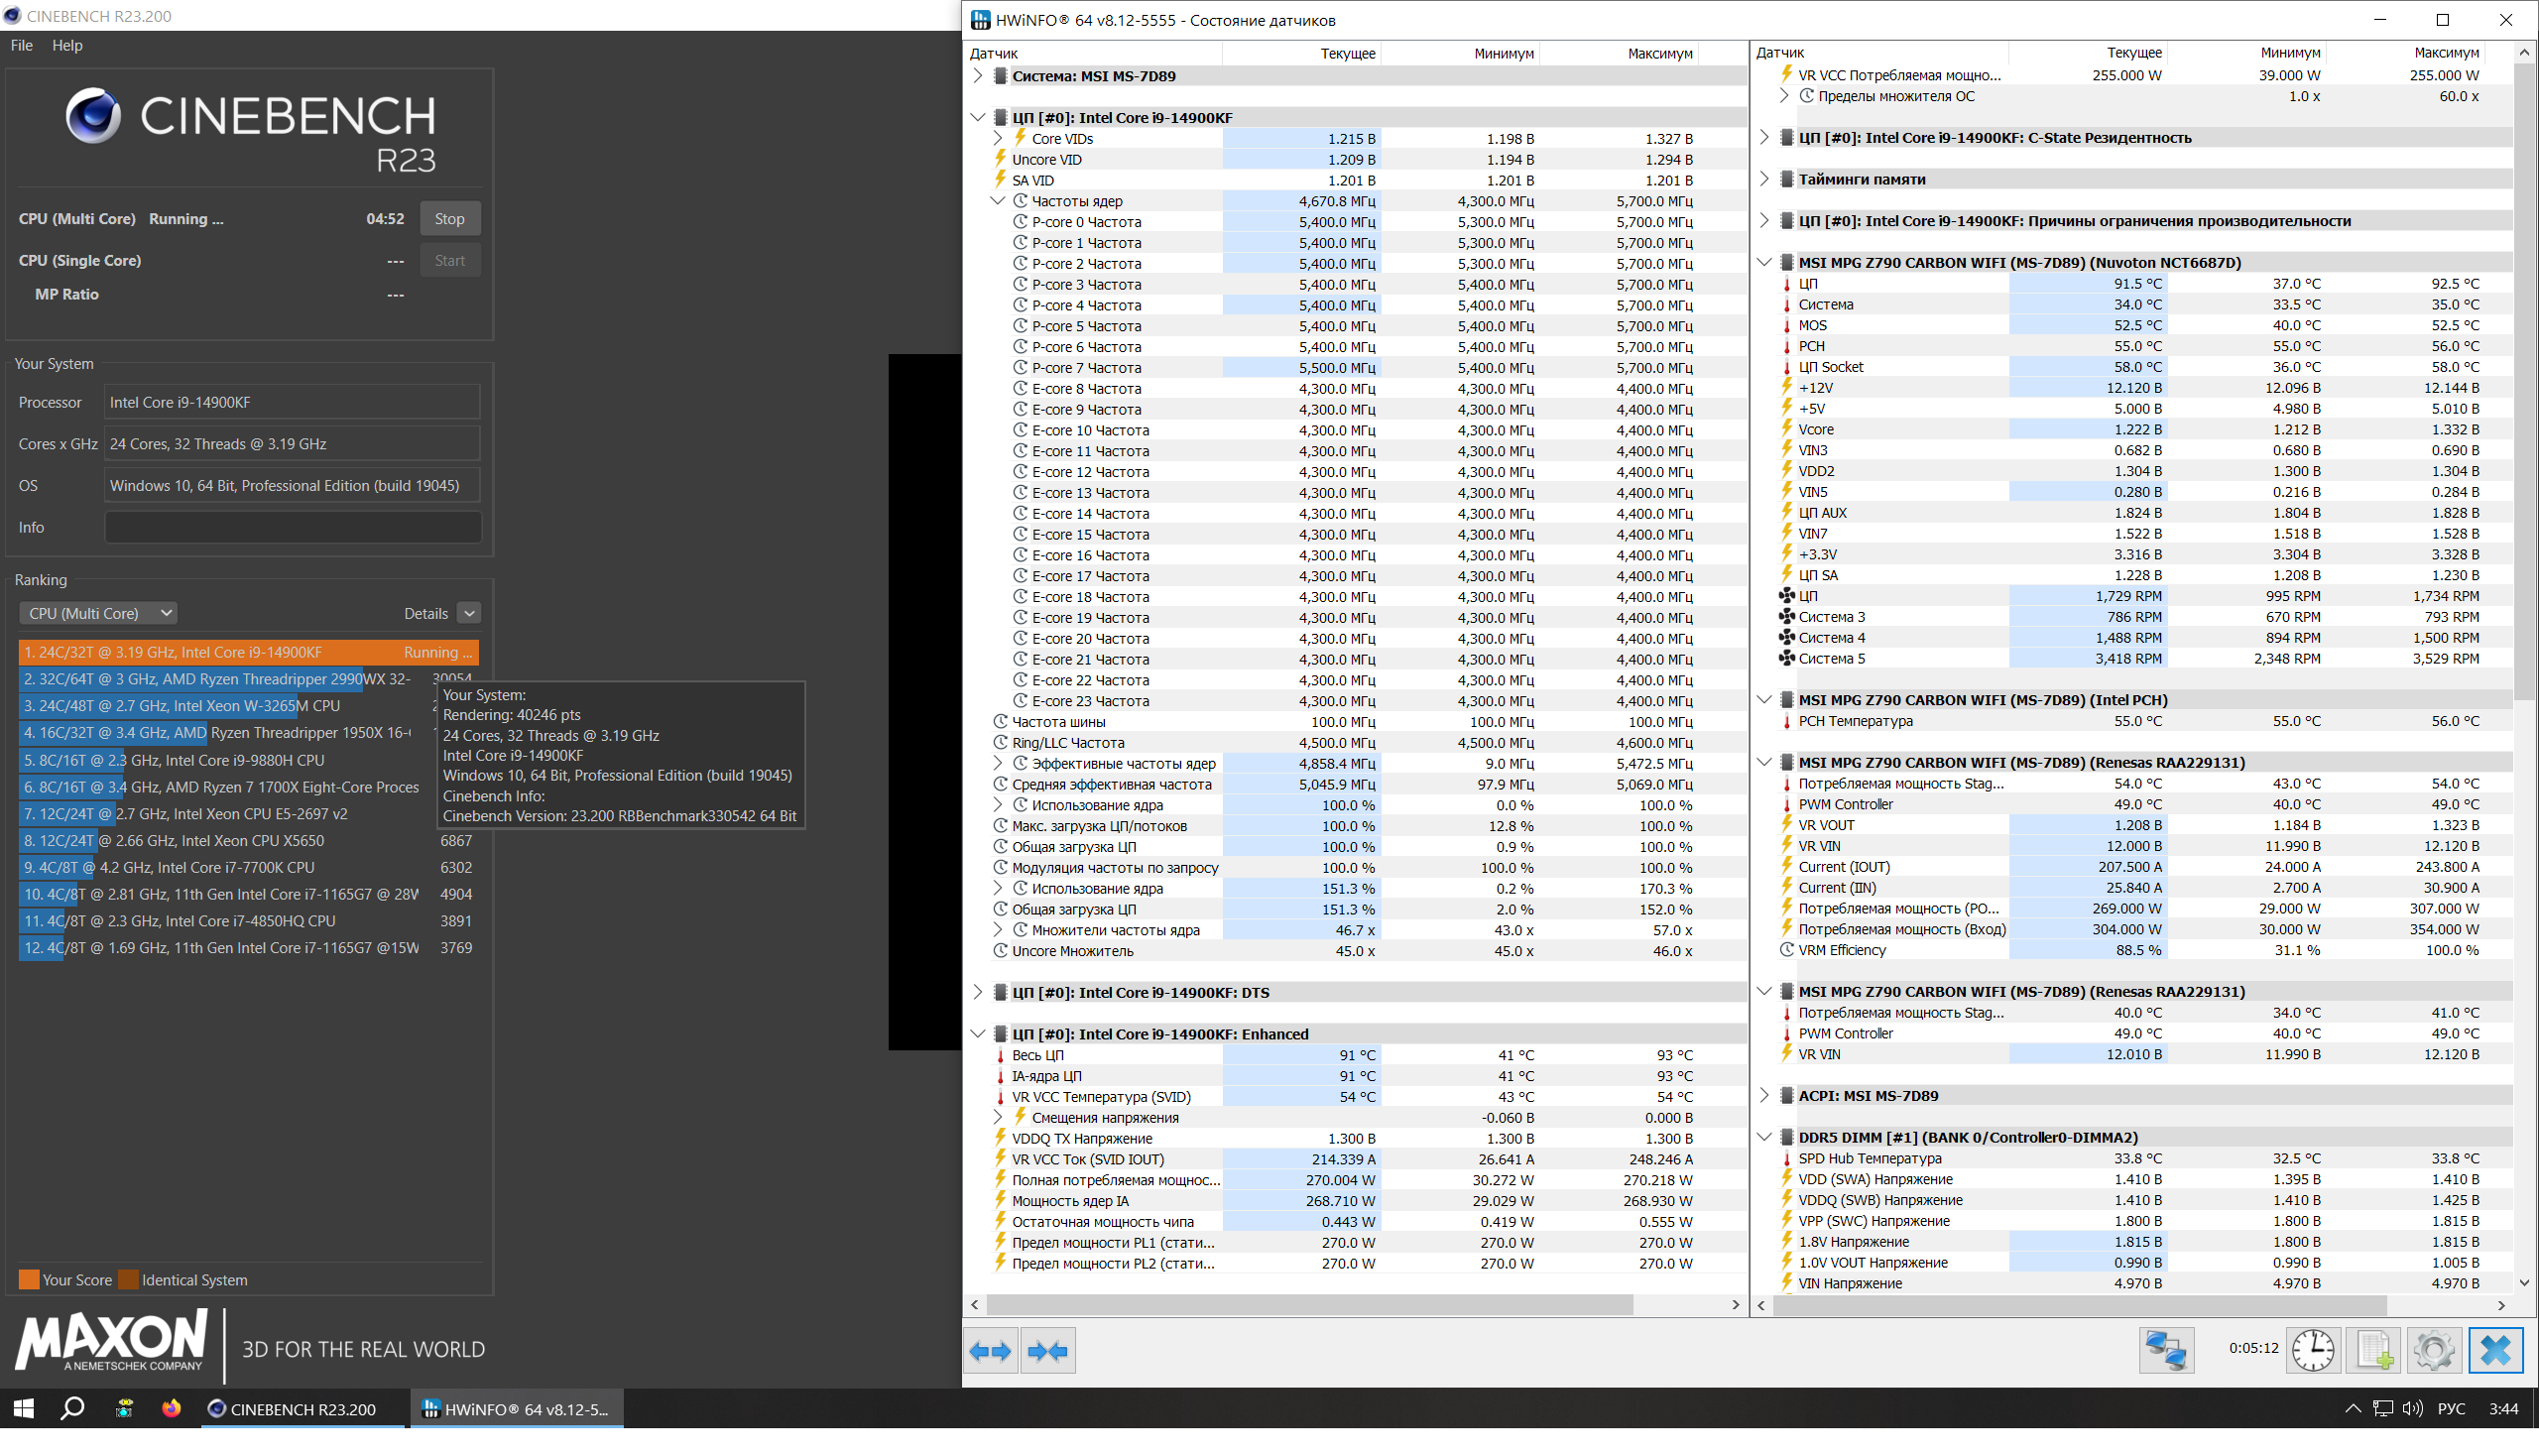Expand the Система: MSI MS-7D89 sensor group
The image size is (2539, 1456).
coord(978,77)
